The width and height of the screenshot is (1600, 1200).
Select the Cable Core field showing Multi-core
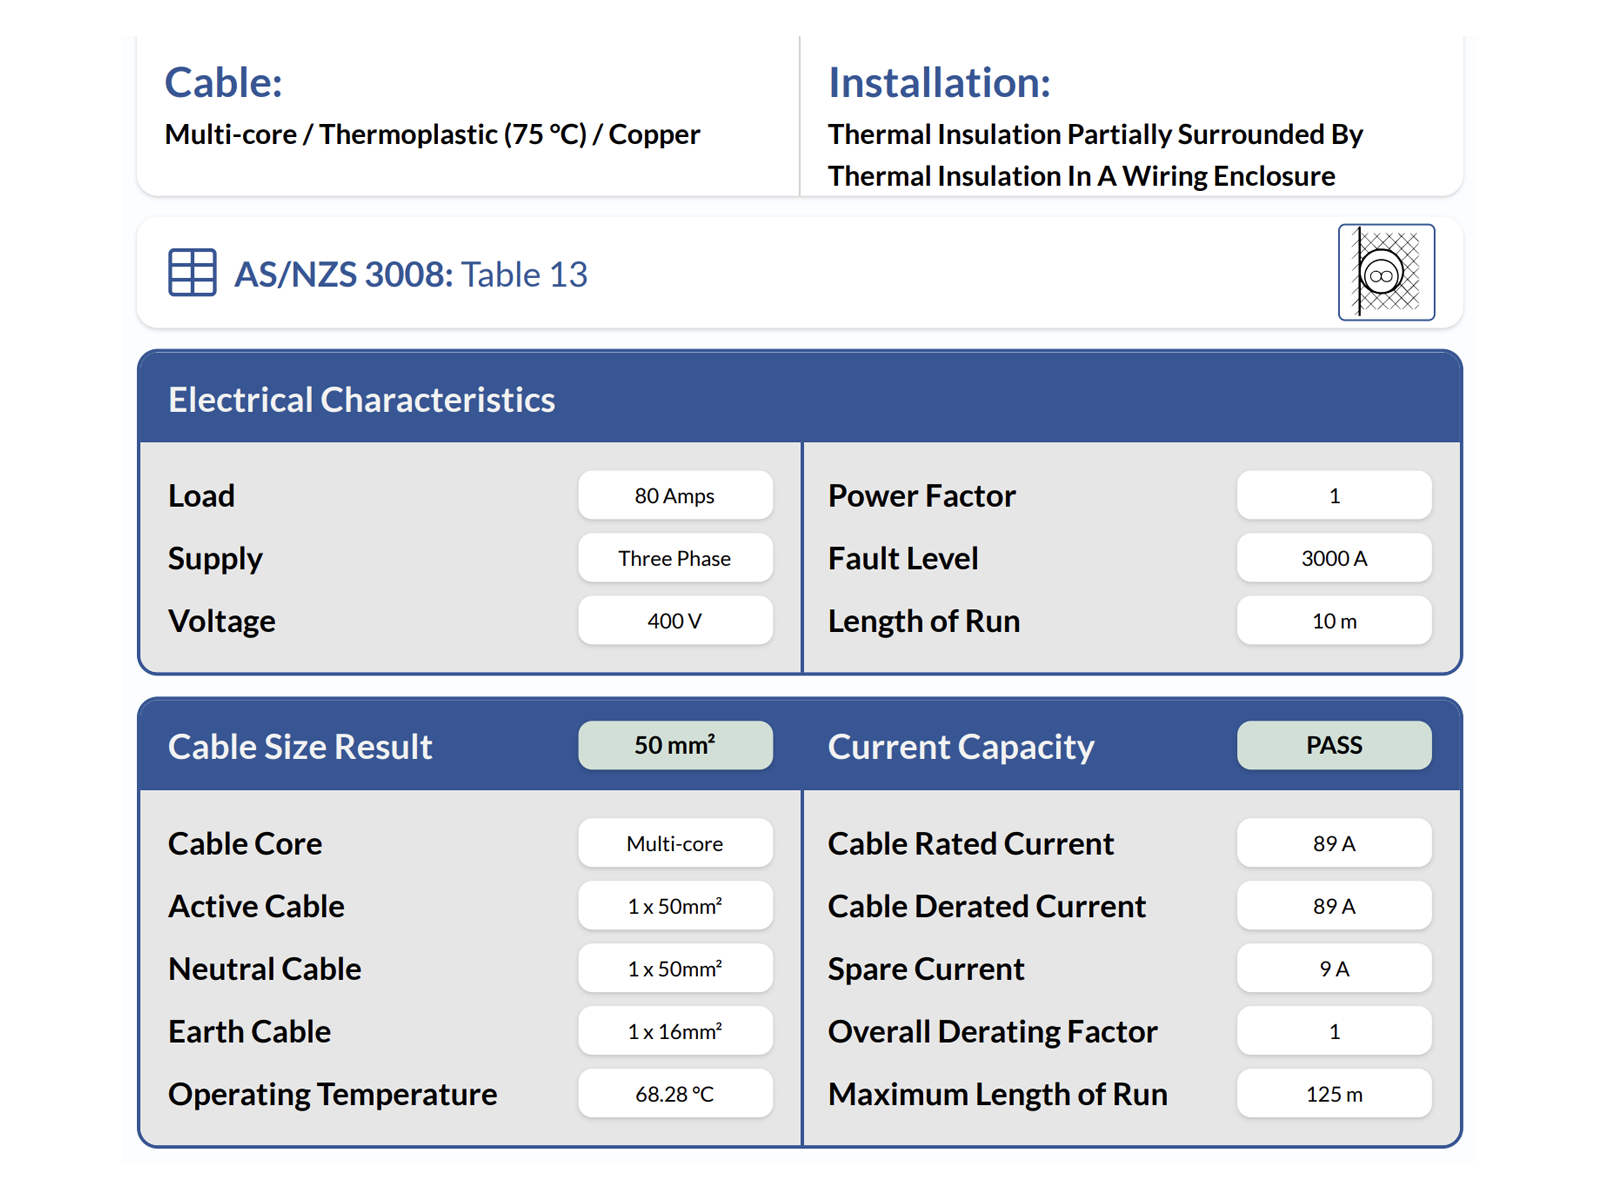pyautogui.click(x=675, y=843)
